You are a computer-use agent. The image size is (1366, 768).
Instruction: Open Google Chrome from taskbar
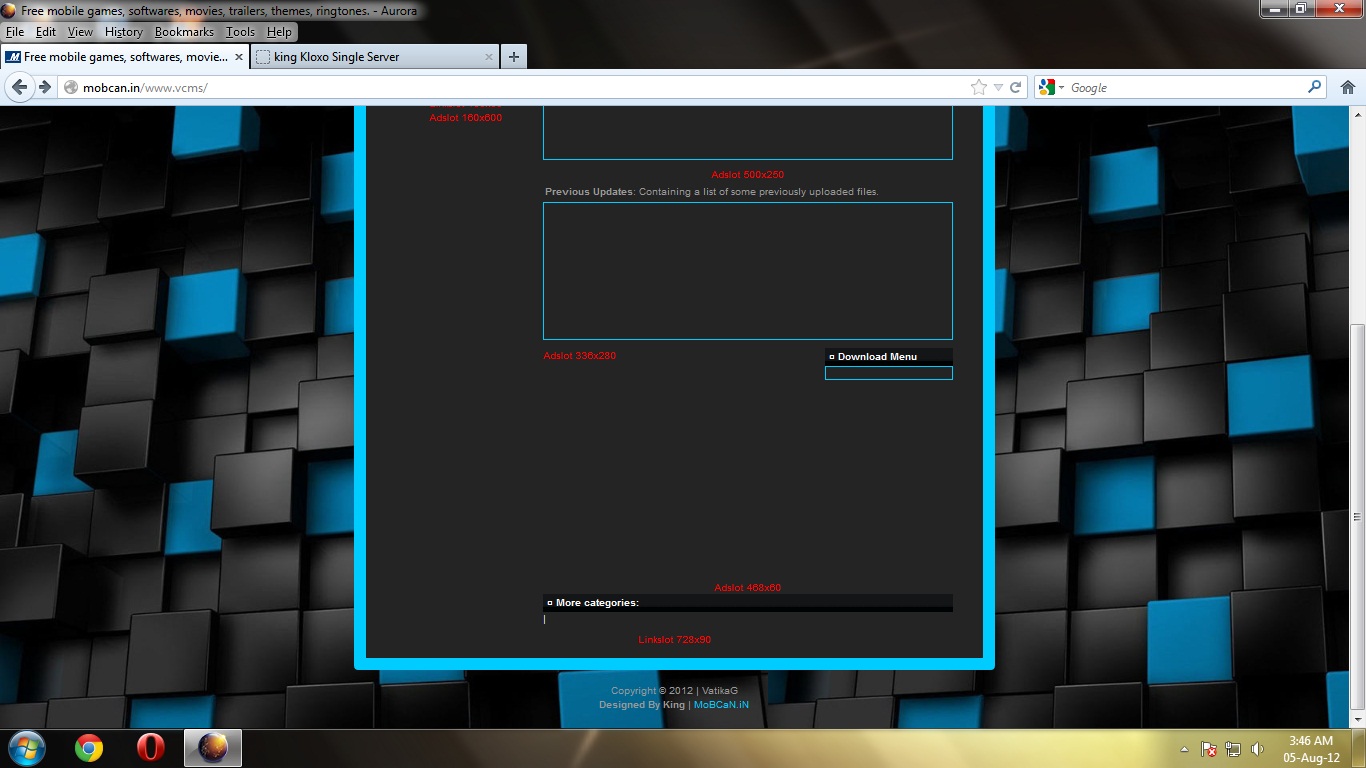click(x=89, y=747)
